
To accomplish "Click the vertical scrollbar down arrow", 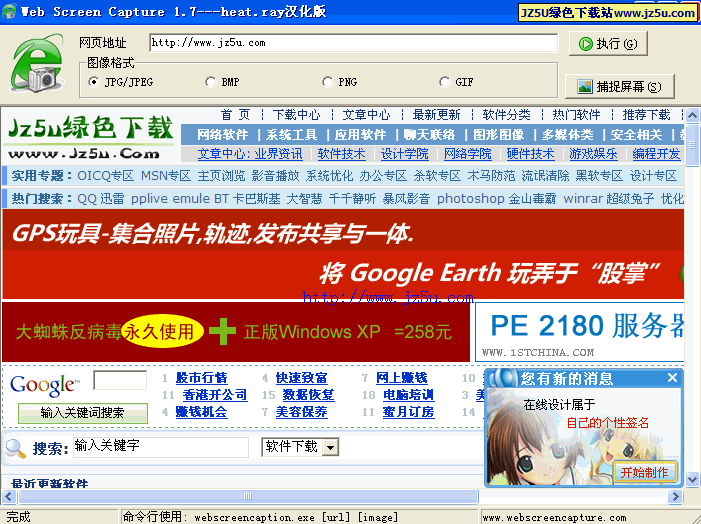I will (x=692, y=479).
